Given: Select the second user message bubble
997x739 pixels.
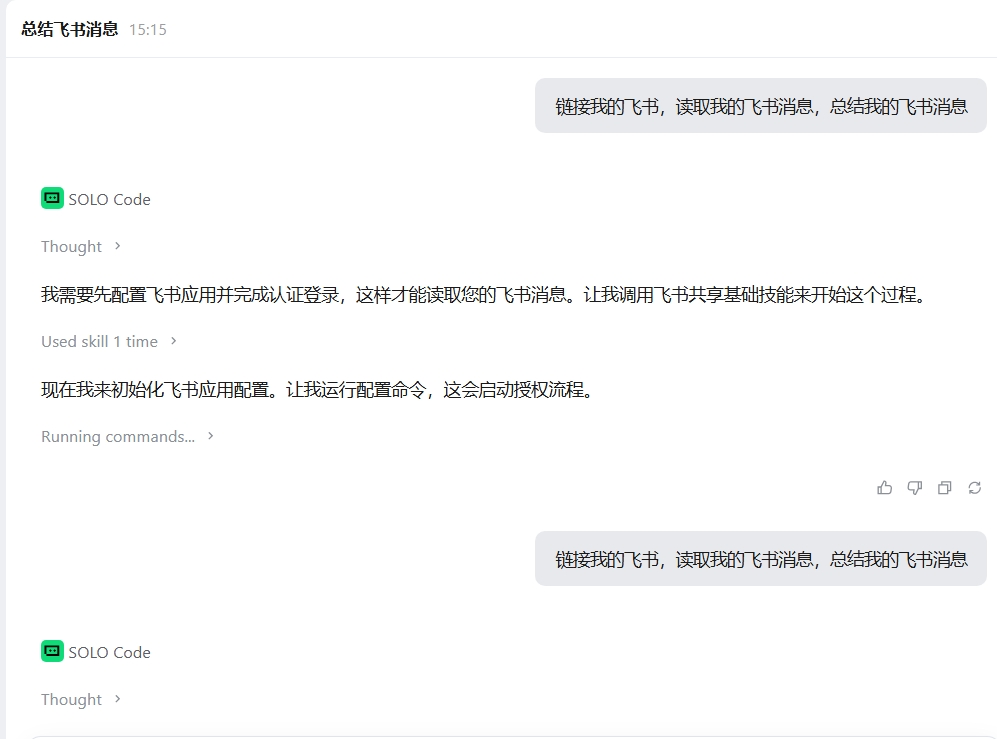Looking at the screenshot, I should 760,558.
